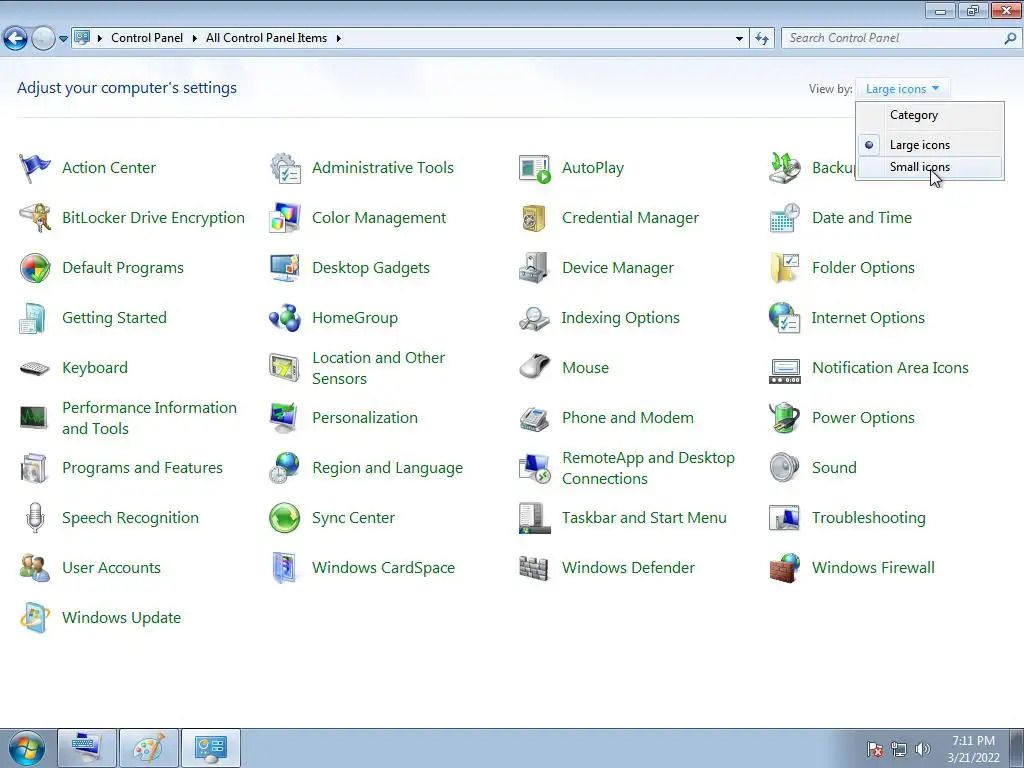This screenshot has height=768, width=1024.
Task: Click the Forward navigation button
Action: pos(43,39)
